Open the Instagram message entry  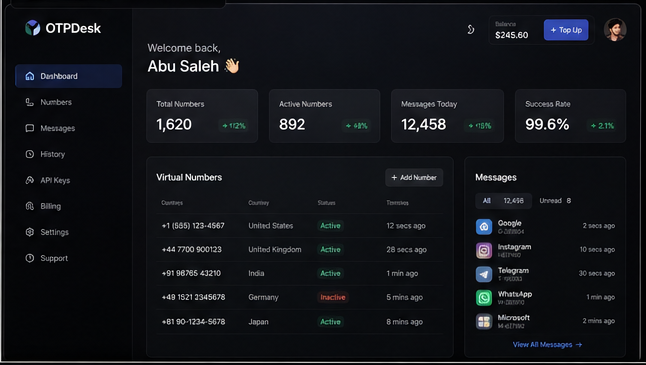tap(545, 250)
